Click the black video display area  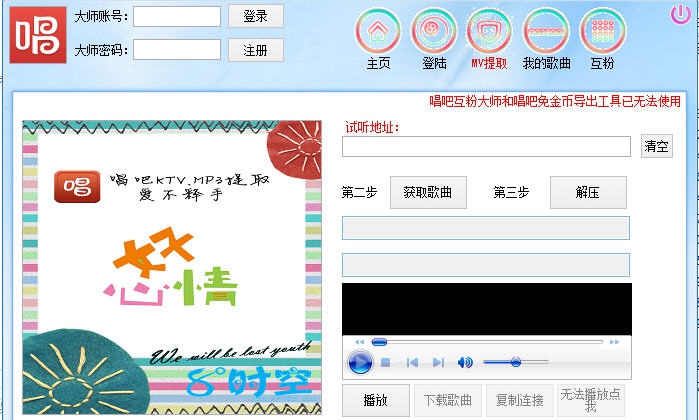coord(487,309)
